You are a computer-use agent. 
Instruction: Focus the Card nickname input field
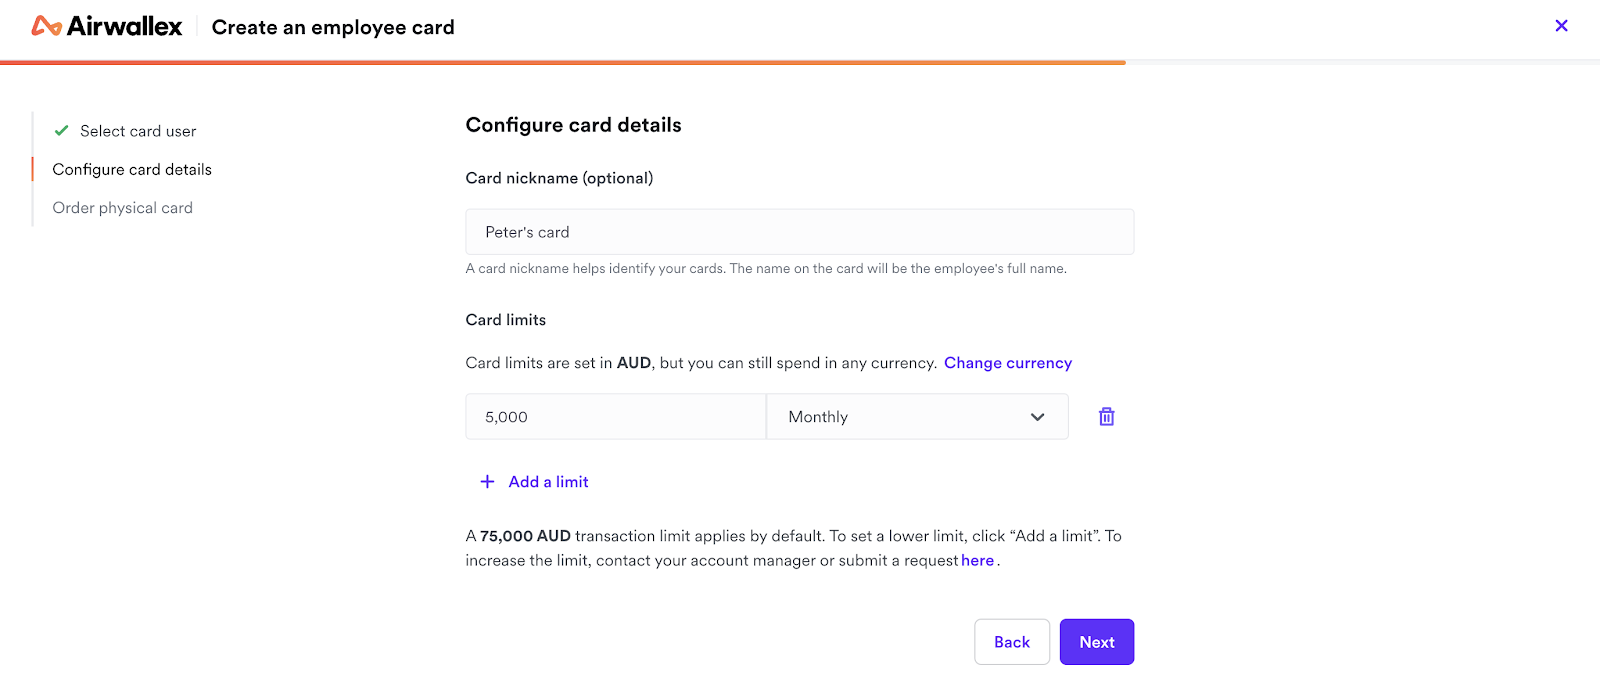(x=800, y=232)
